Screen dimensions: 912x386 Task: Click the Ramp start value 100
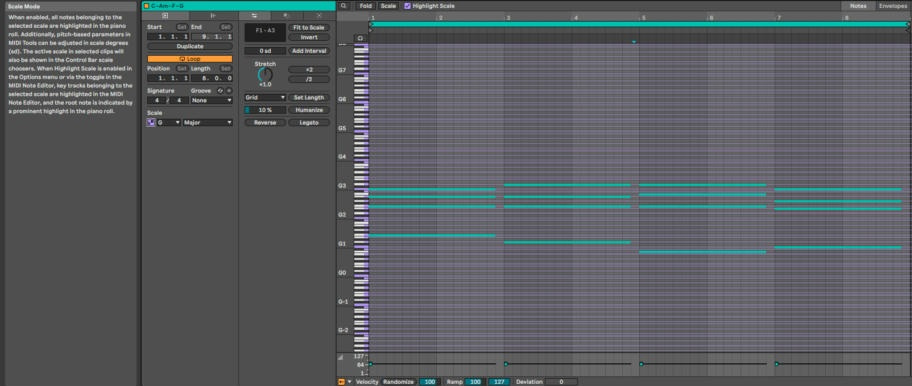coord(475,382)
